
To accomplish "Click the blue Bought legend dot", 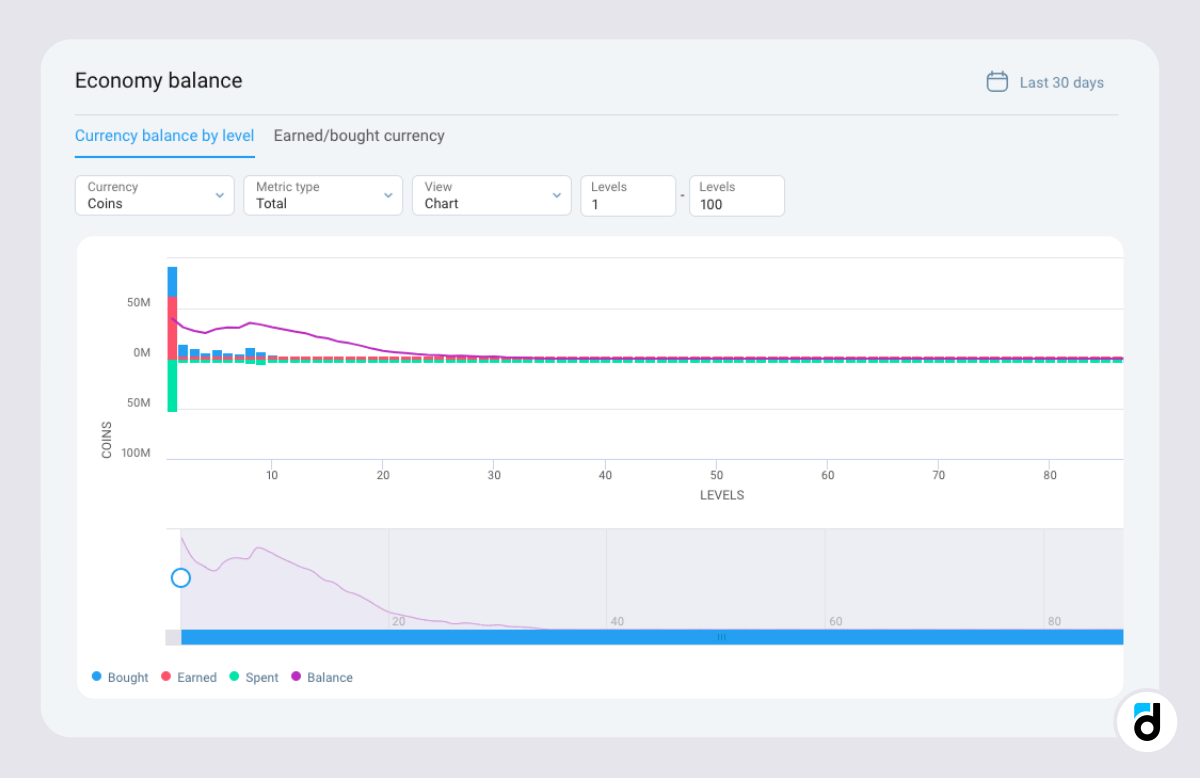I will pyautogui.click(x=97, y=677).
